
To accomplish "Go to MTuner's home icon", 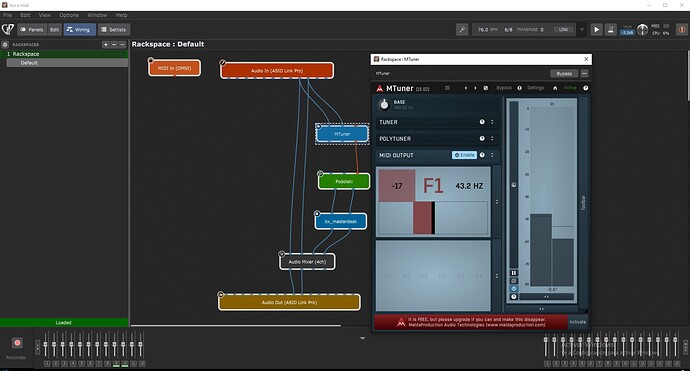I will [x=555, y=88].
